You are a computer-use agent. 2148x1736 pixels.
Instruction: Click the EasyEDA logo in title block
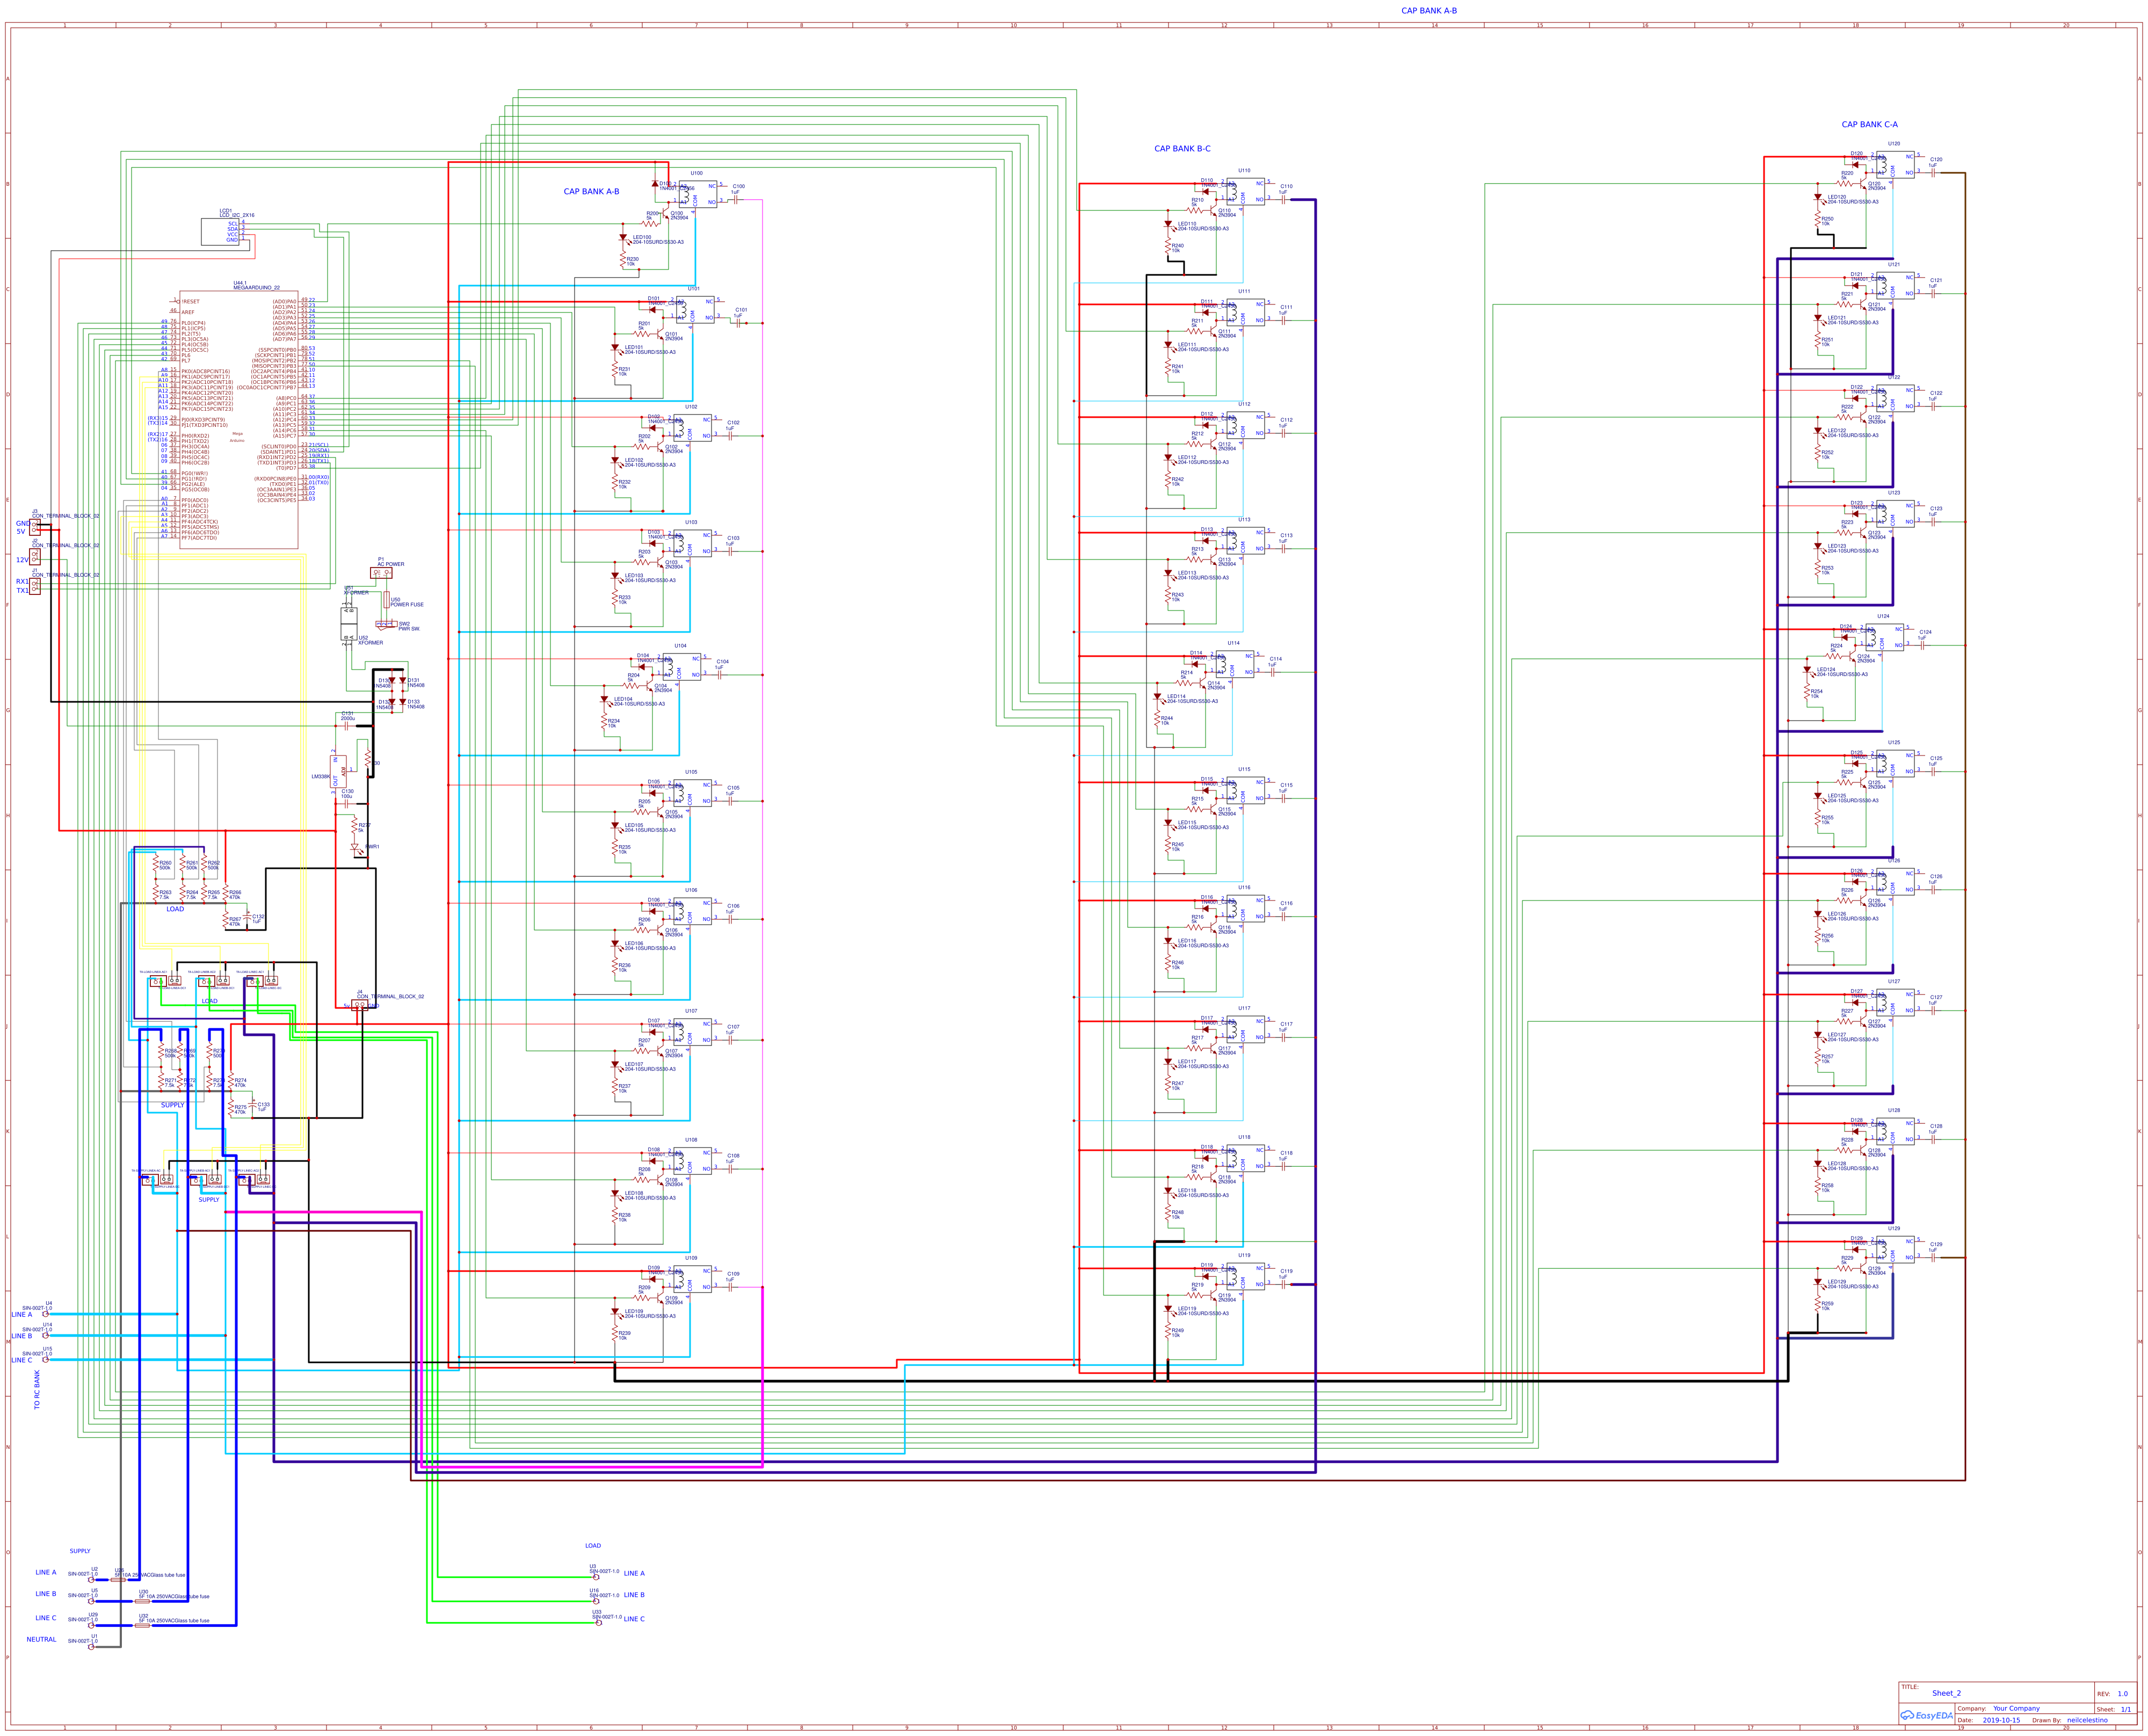point(1928,1716)
